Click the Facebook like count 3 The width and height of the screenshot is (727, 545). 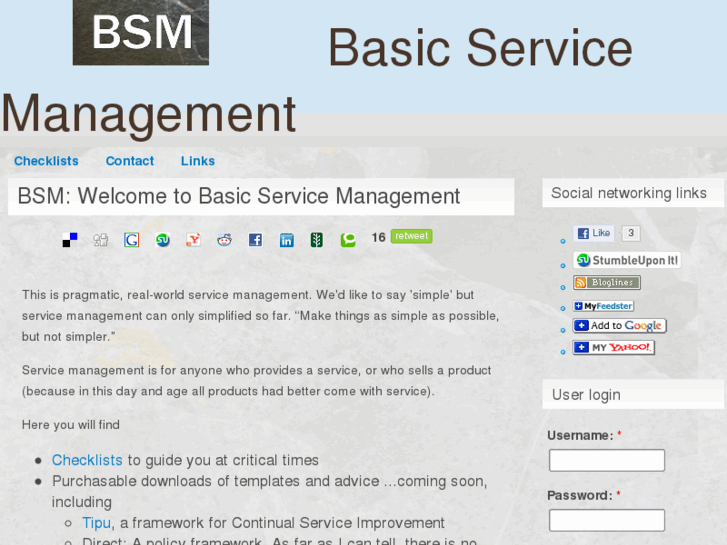pos(631,233)
